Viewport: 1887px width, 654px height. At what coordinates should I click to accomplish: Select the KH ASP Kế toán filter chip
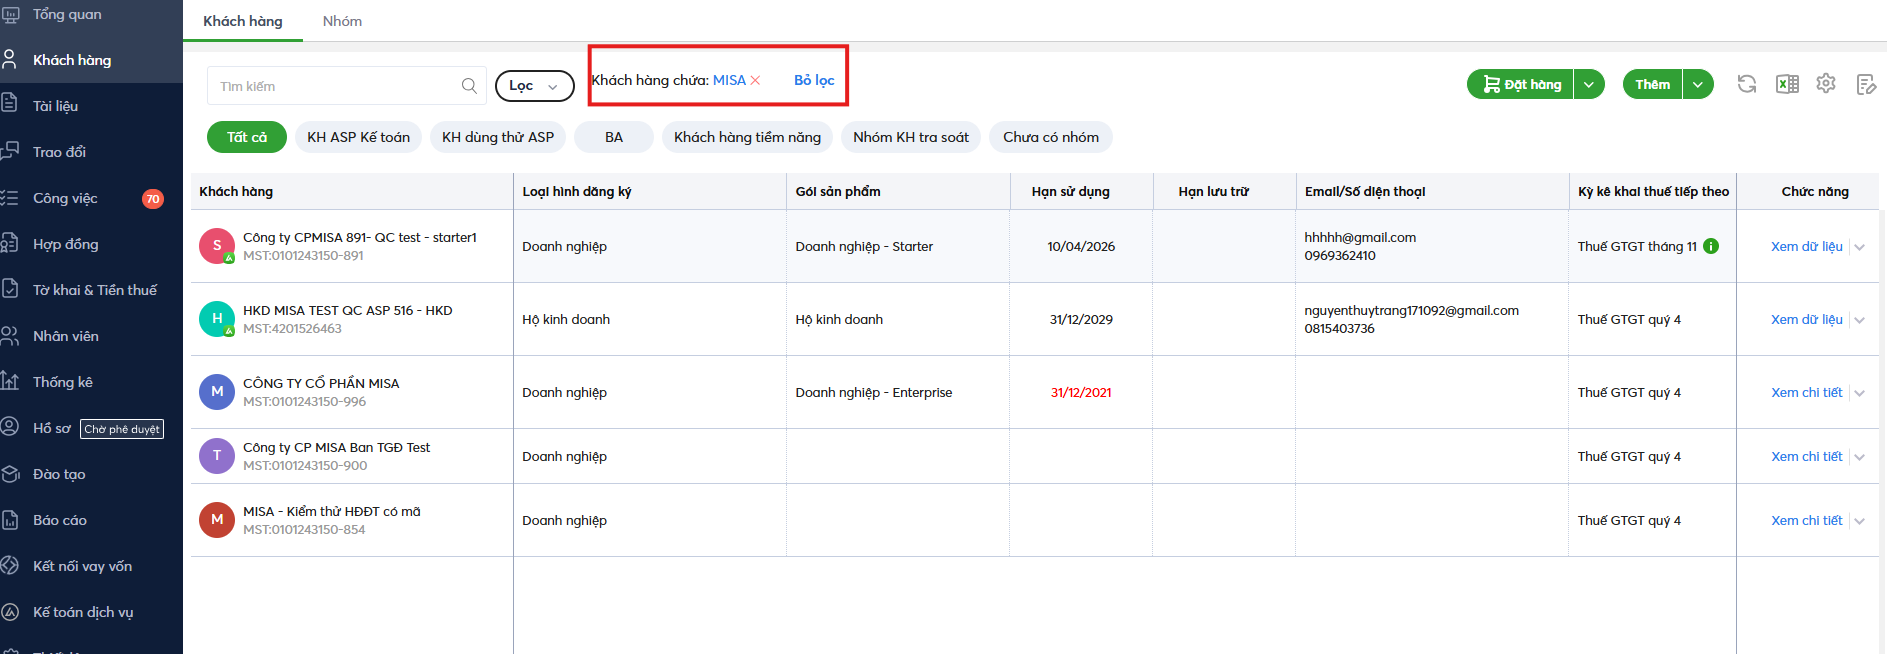358,137
